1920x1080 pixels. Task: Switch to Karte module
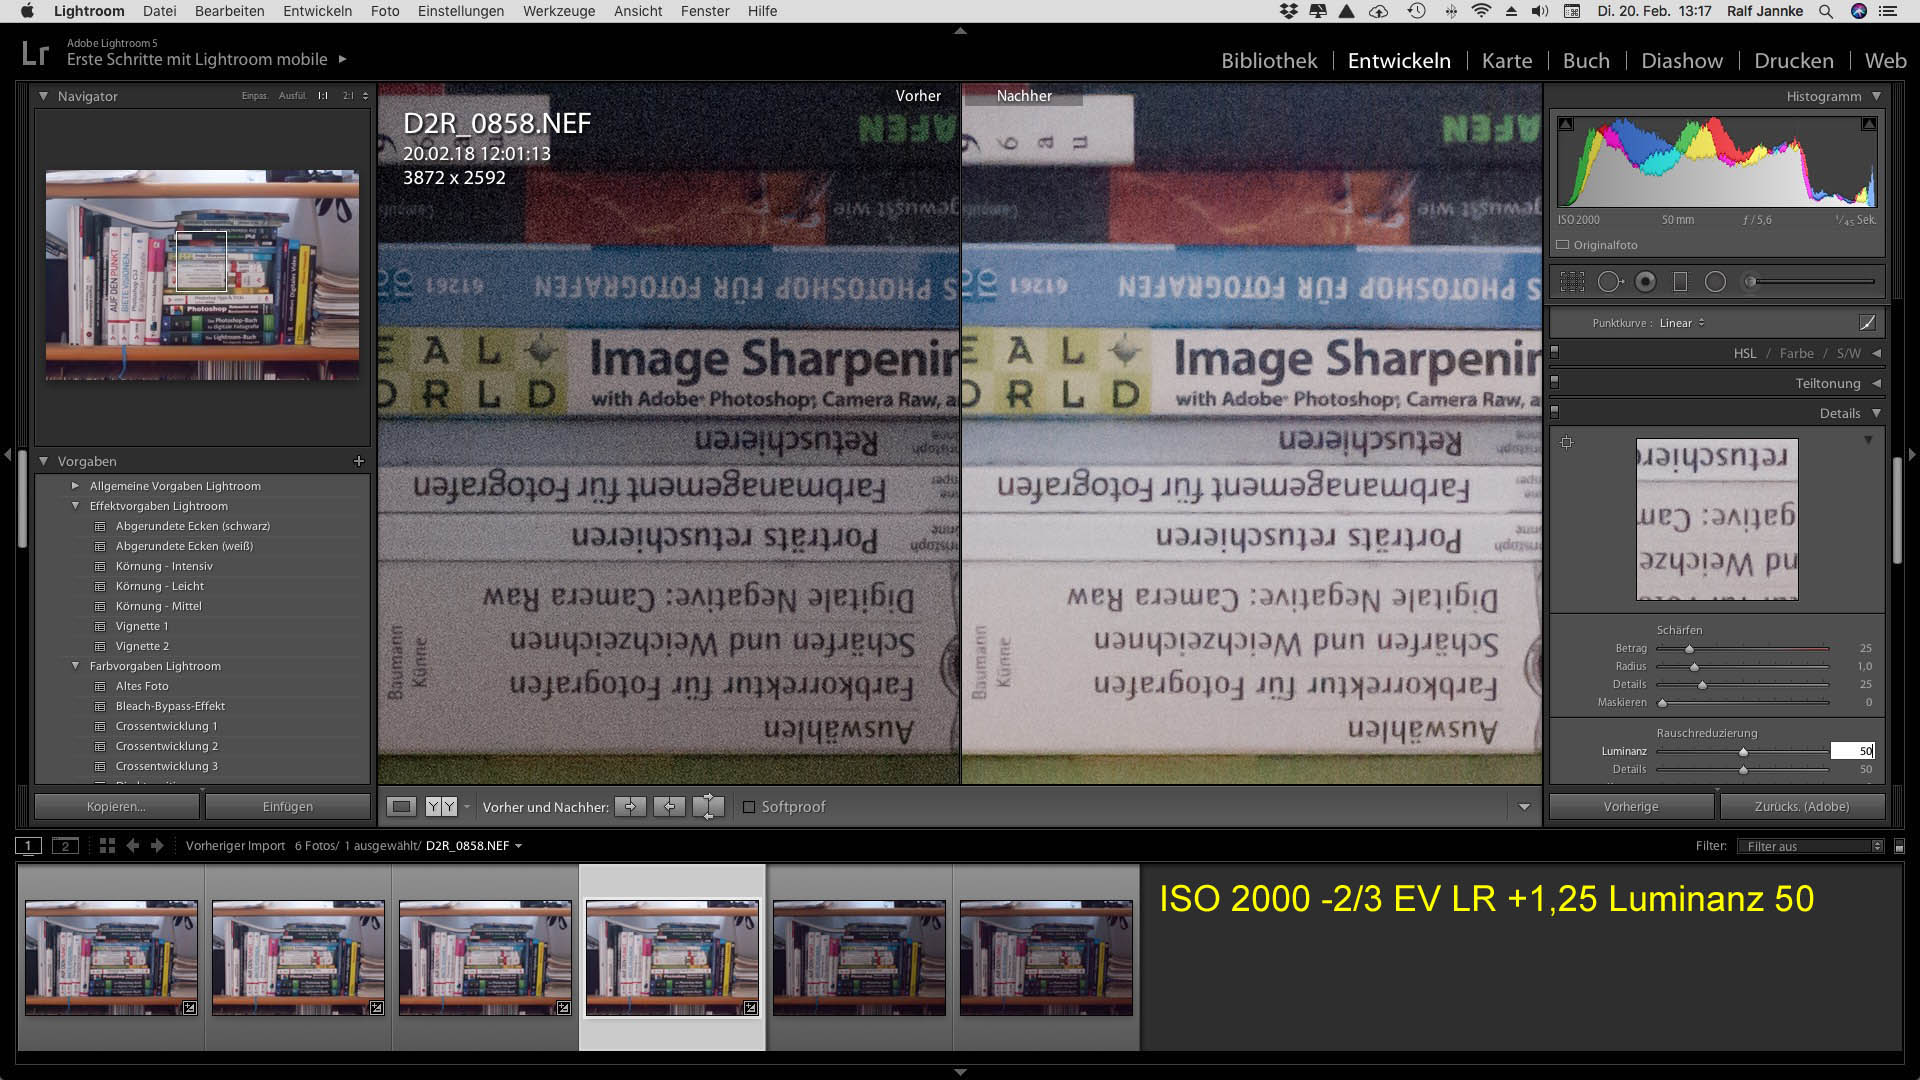click(x=1507, y=61)
